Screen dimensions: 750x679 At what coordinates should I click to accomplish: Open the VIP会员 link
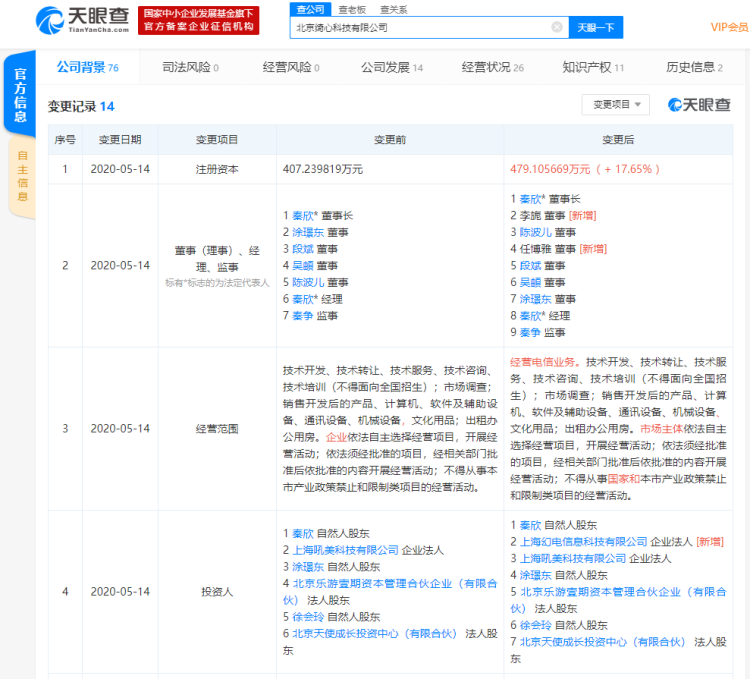point(729,27)
